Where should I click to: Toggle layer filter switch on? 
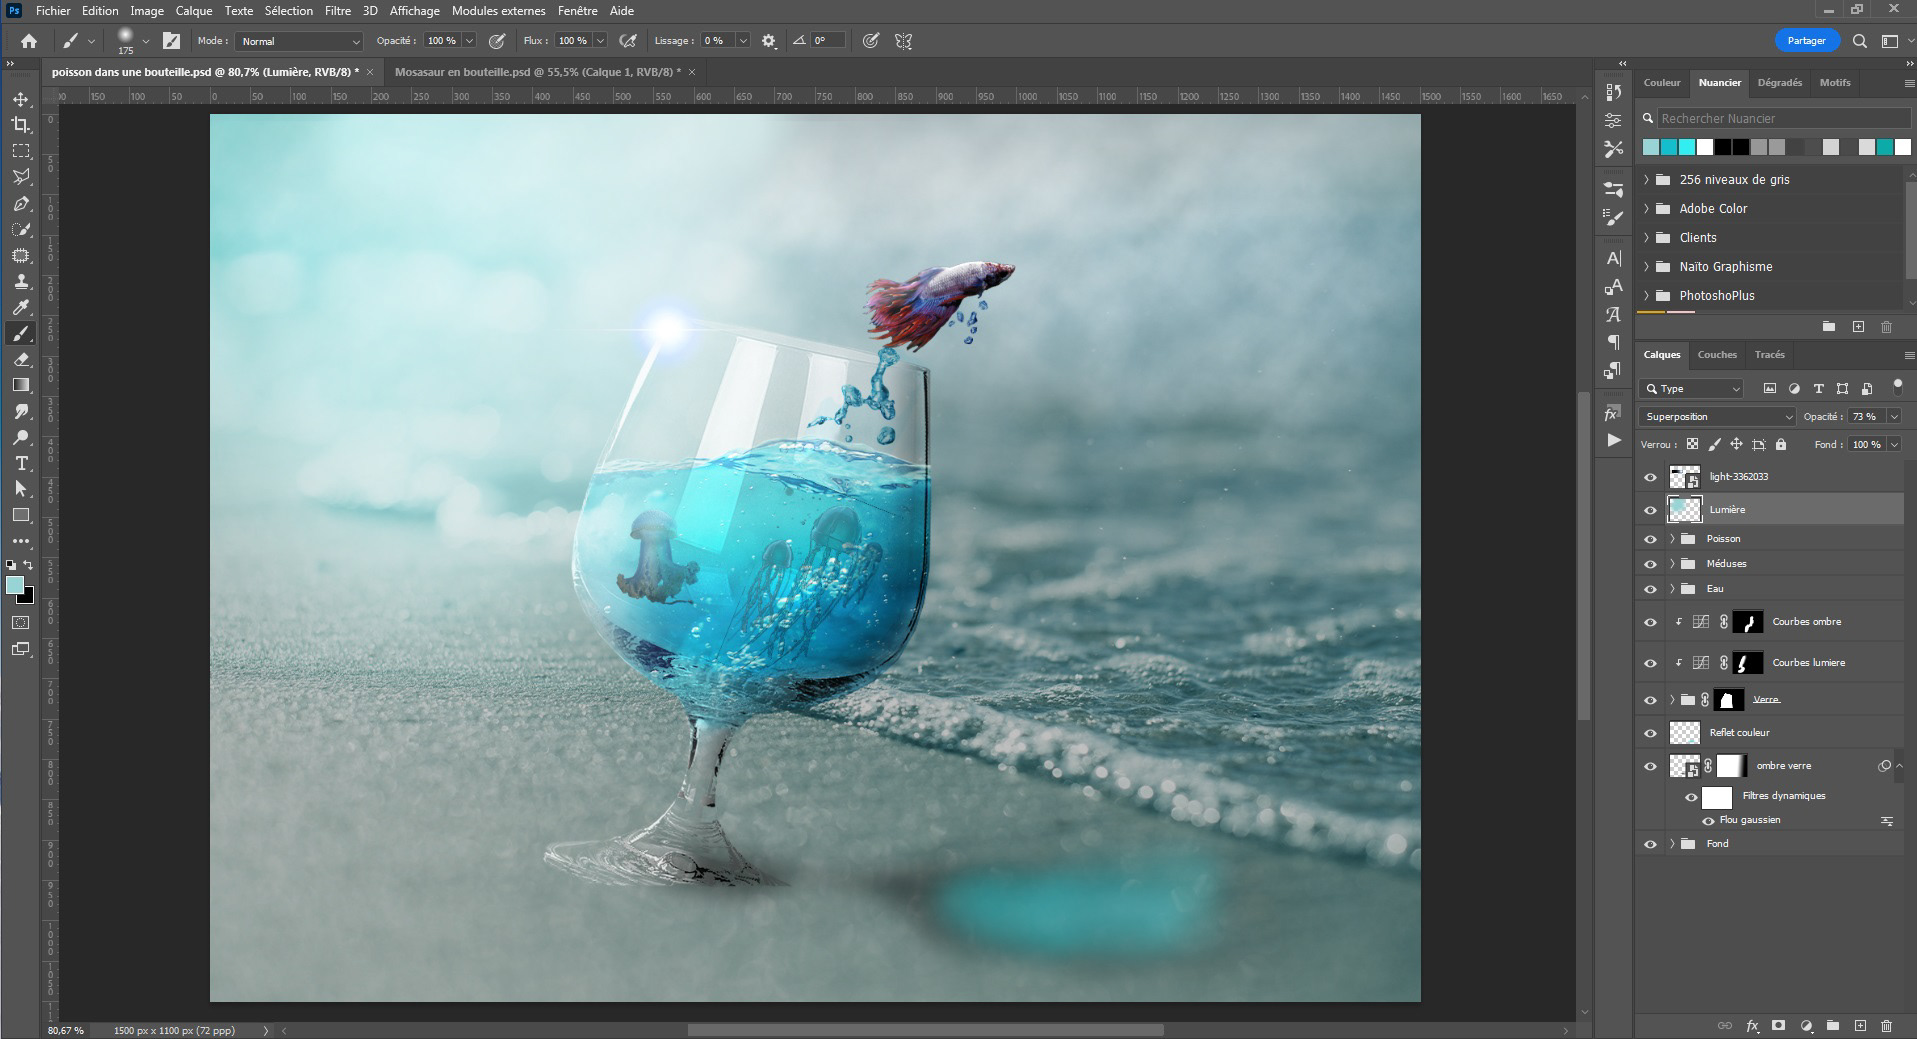pyautogui.click(x=1897, y=387)
